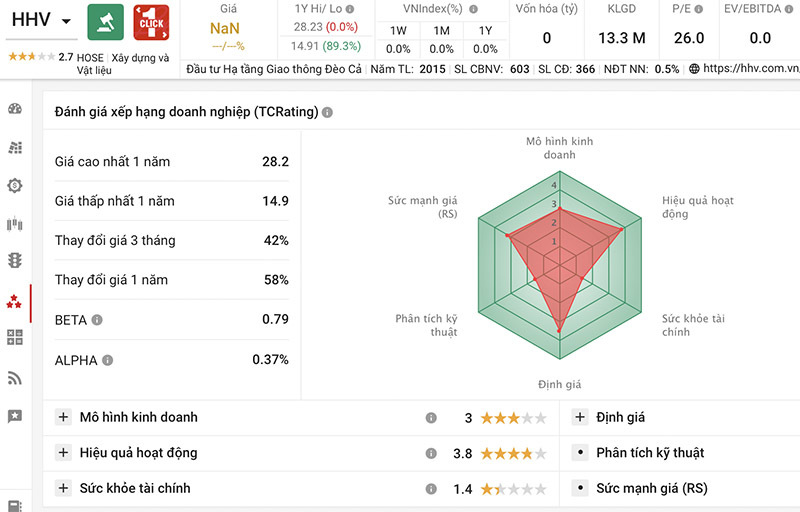Expand the Mô hình kinh doanh row
800x512 pixels.
tap(63, 417)
